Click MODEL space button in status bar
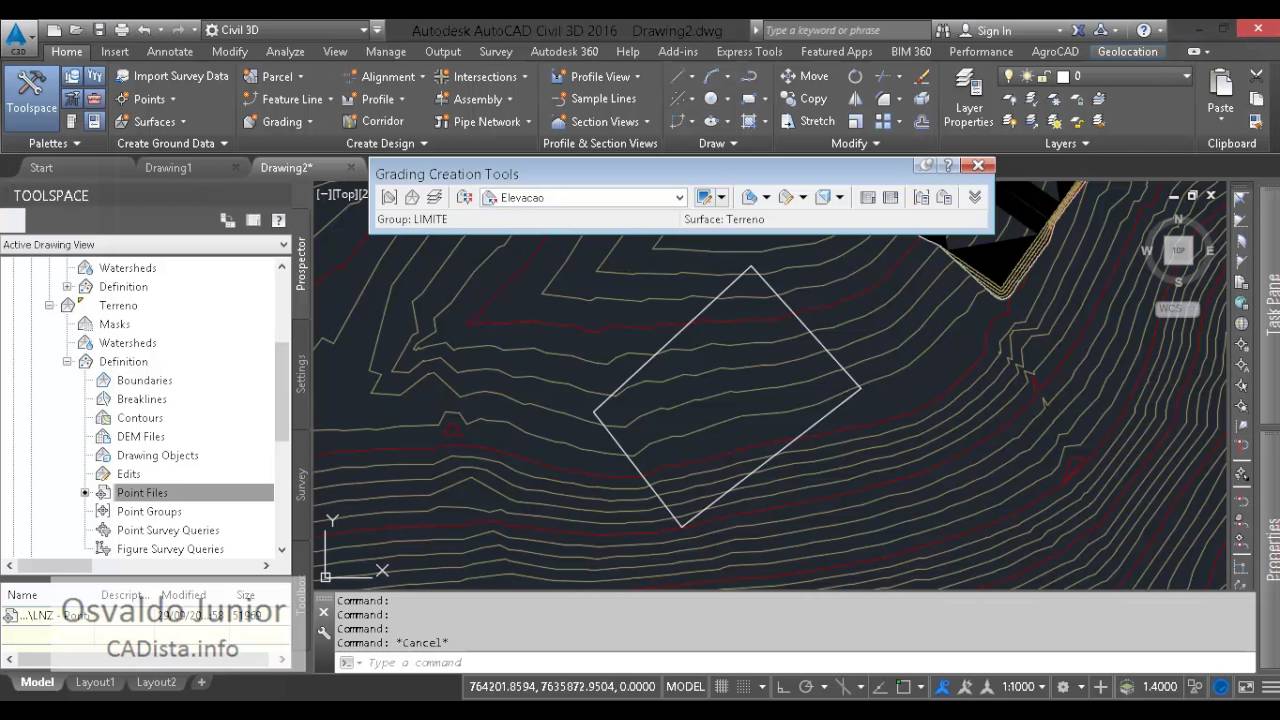This screenshot has height=720, width=1280. (x=685, y=687)
